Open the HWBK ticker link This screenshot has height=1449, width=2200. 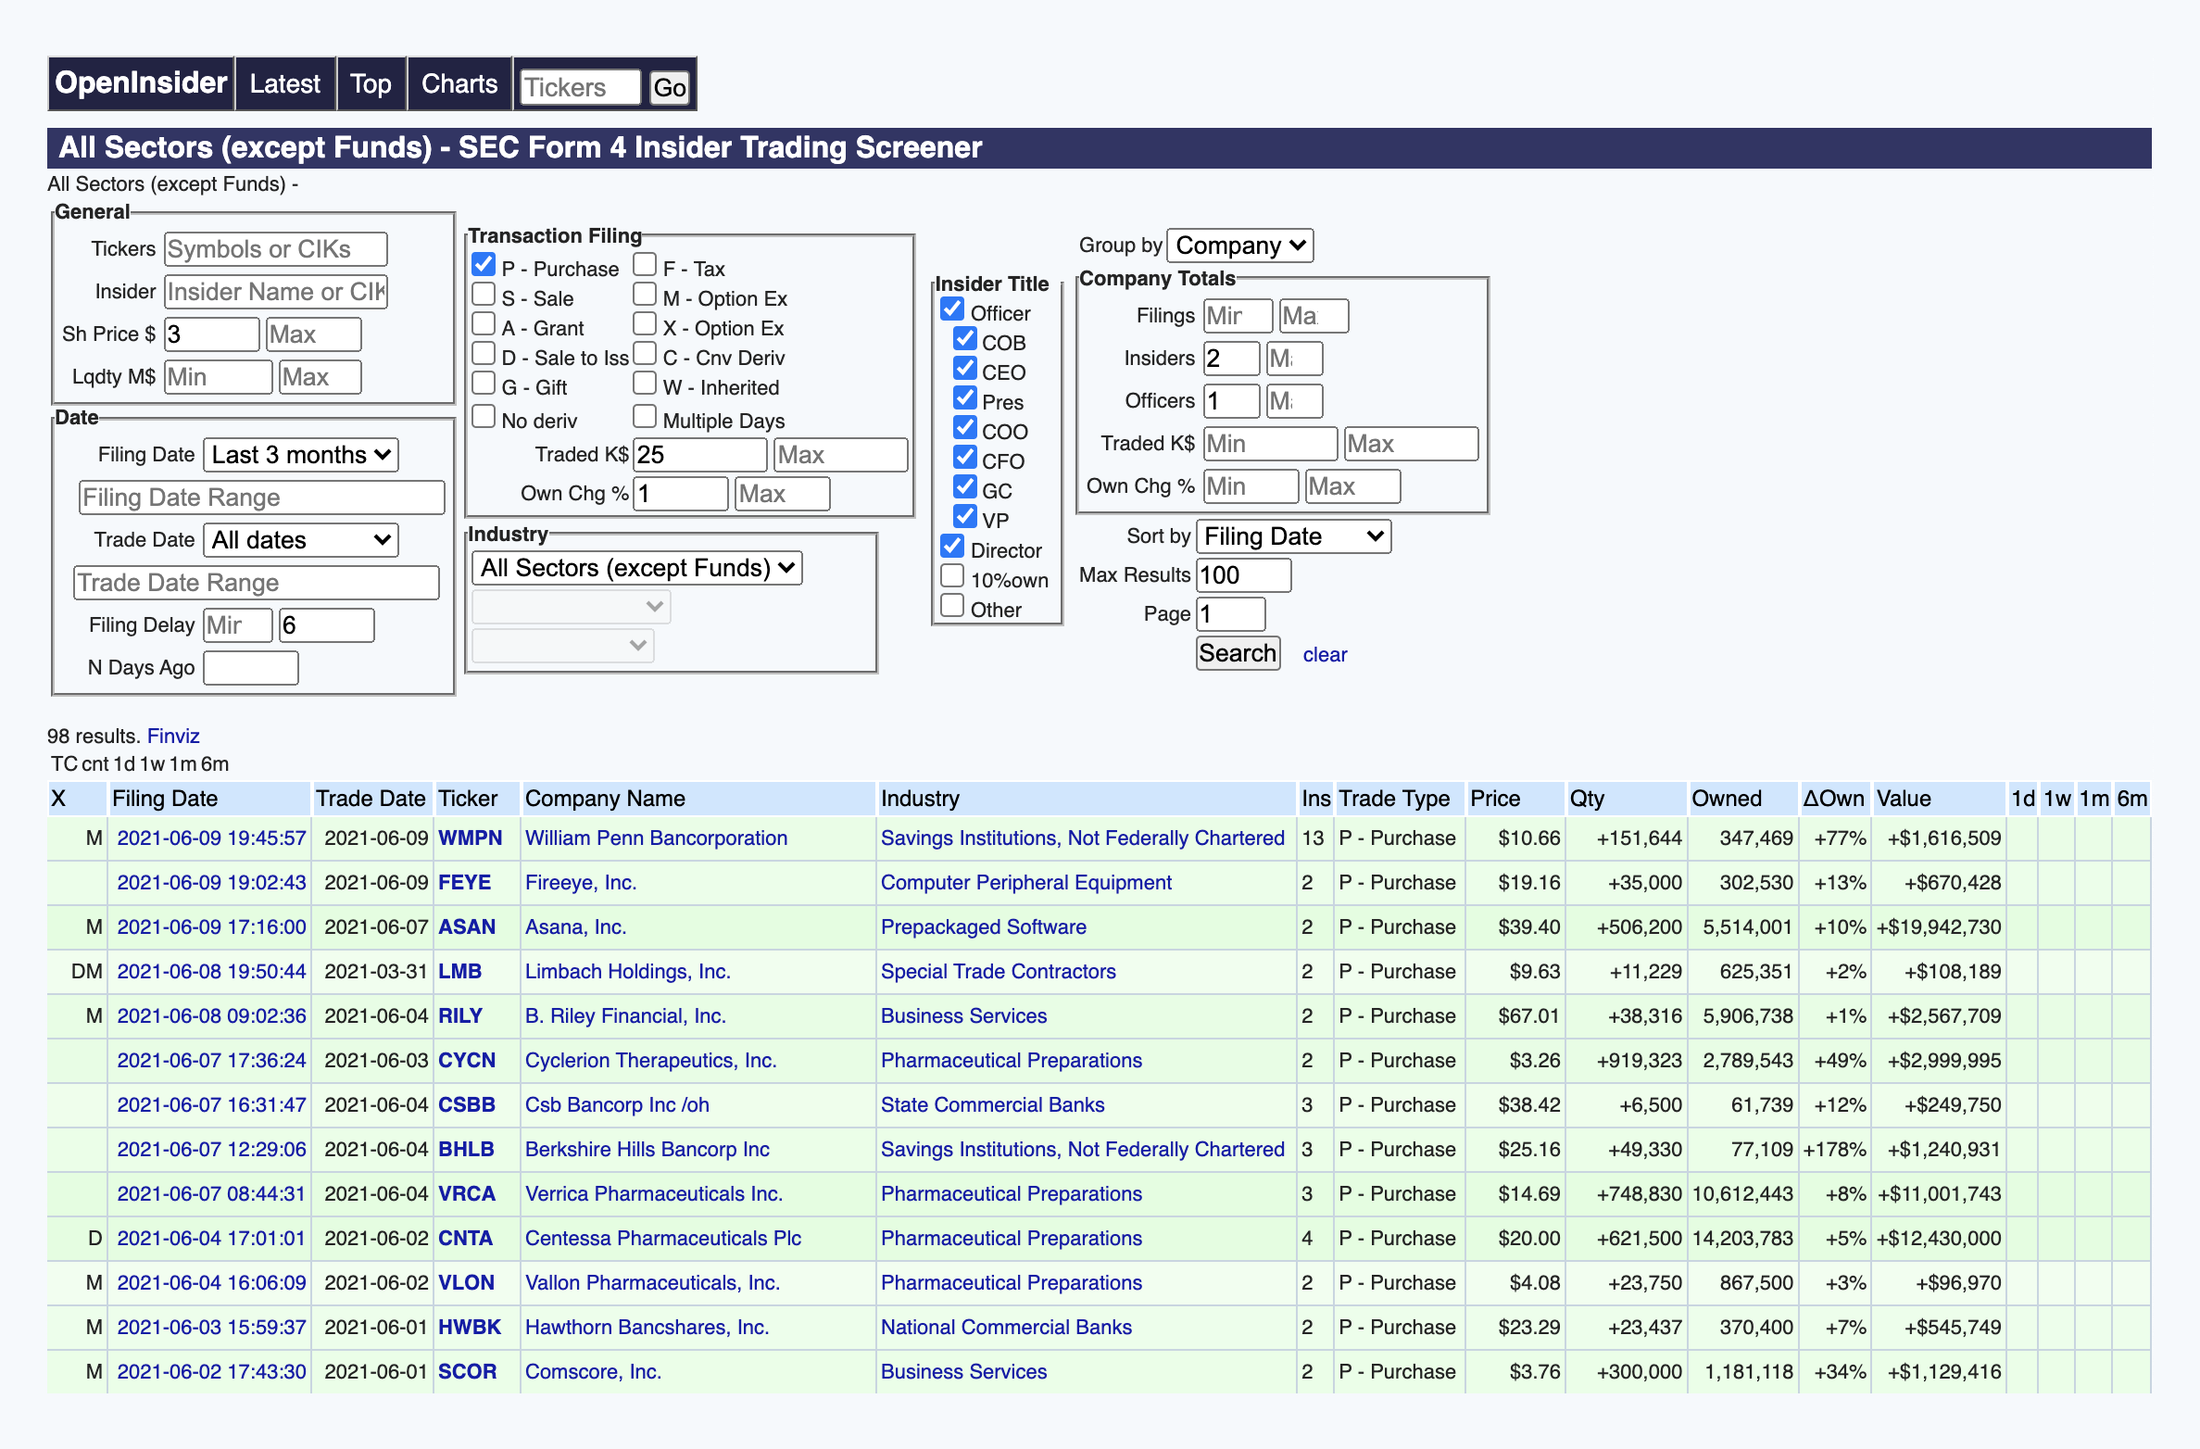[x=469, y=1327]
